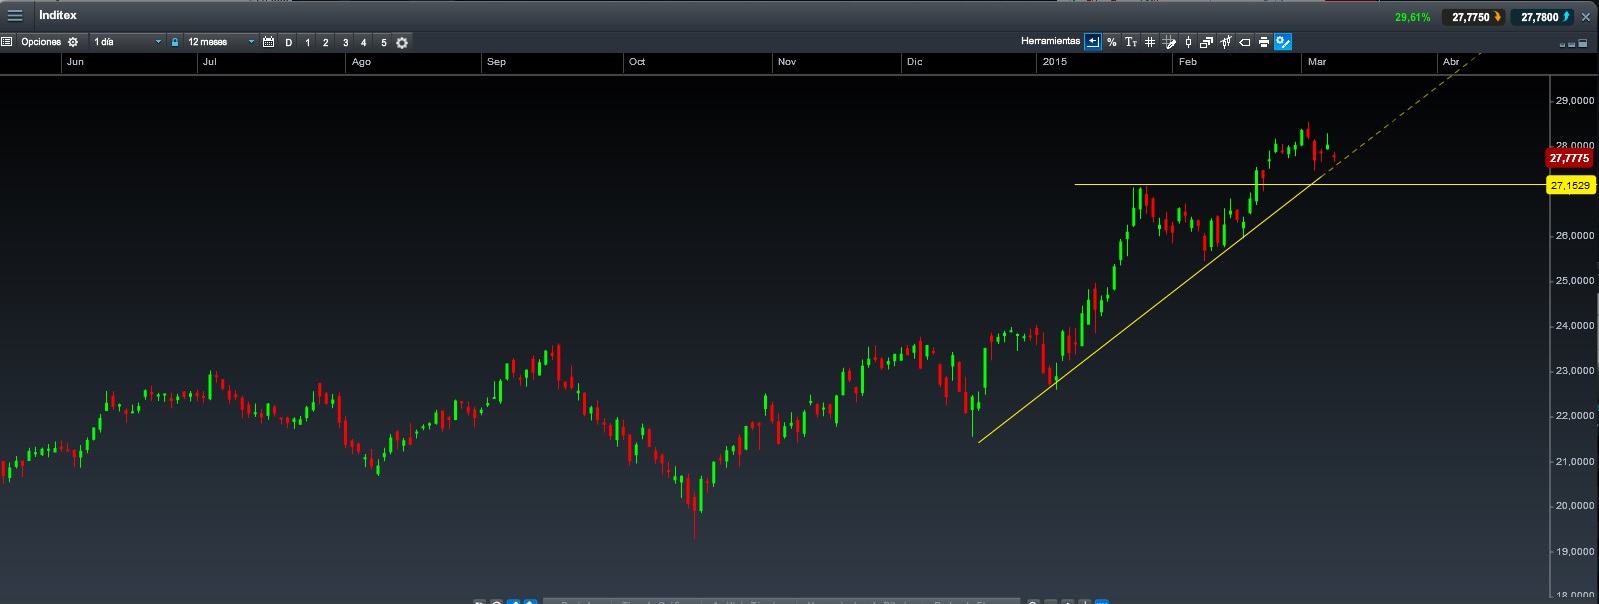Select the D preset button
Screen dimensions: 1599x604
pyautogui.click(x=289, y=42)
